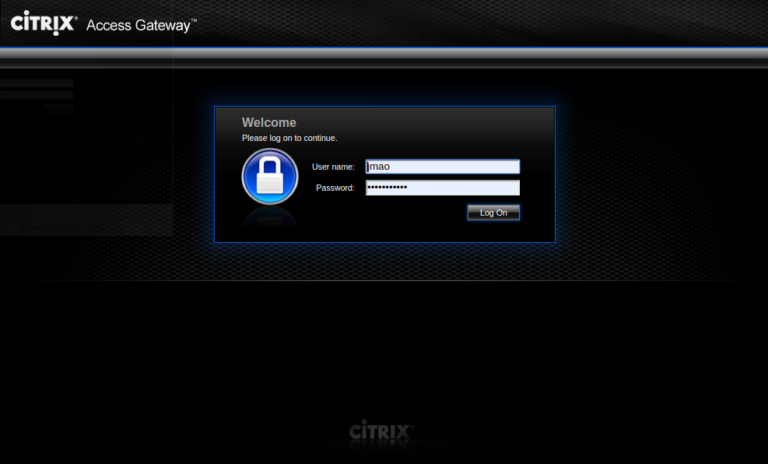The width and height of the screenshot is (768, 464).
Task: Toggle the faint Include Cursor checkbox
Action: [x=10, y=227]
